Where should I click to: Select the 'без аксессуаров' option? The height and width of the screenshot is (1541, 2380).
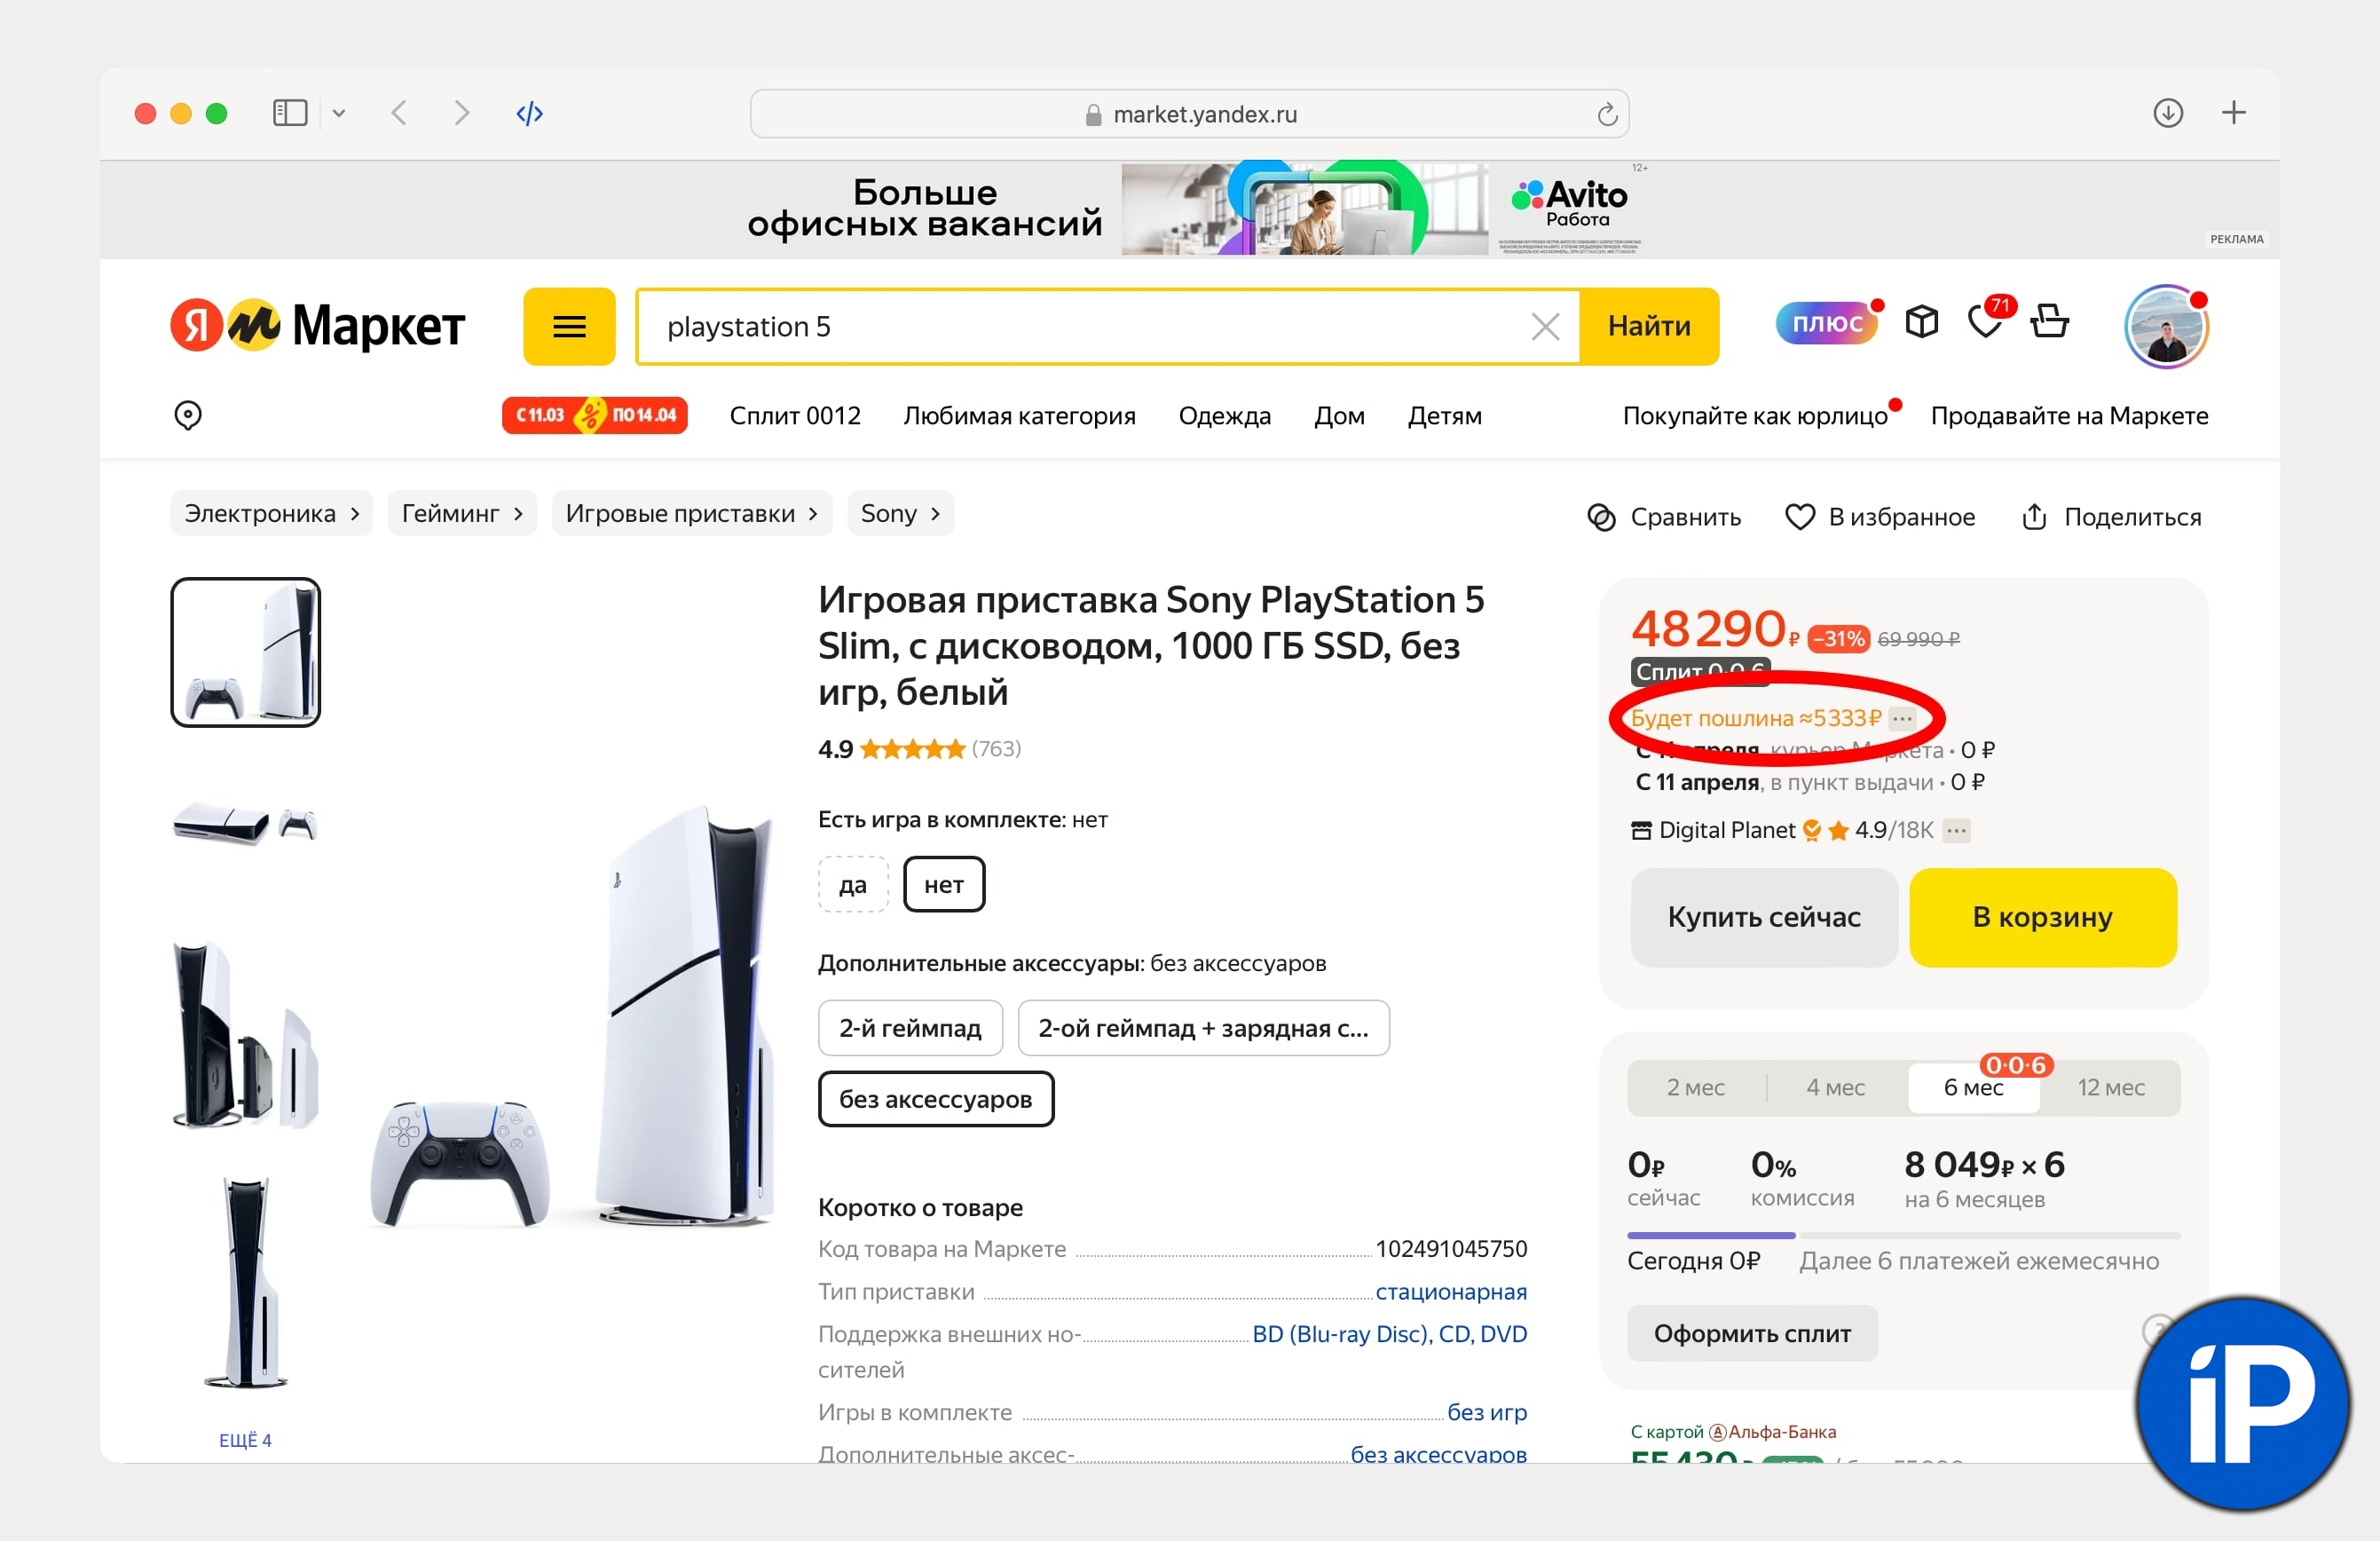(x=935, y=1099)
